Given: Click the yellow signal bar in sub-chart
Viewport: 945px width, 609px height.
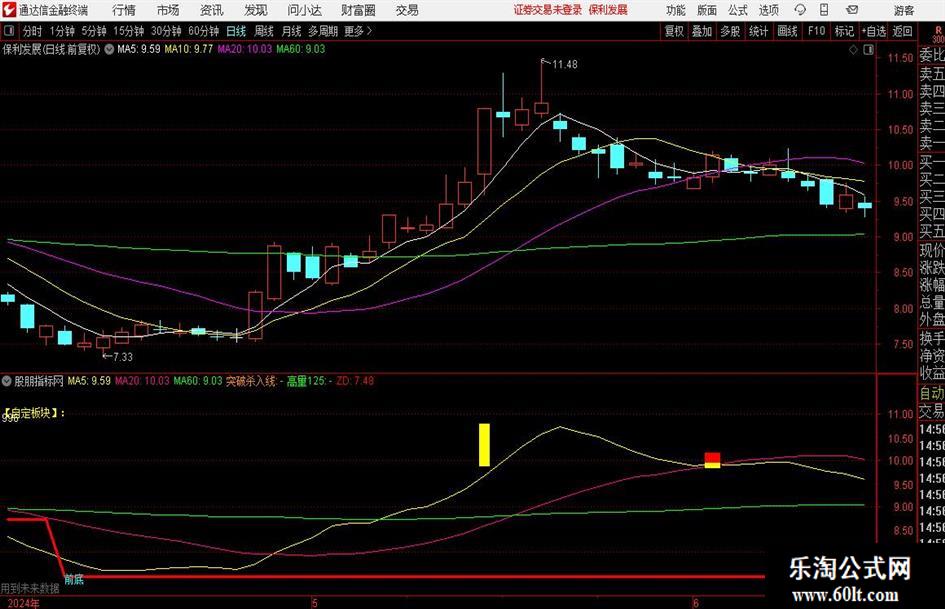Looking at the screenshot, I should click(x=484, y=445).
